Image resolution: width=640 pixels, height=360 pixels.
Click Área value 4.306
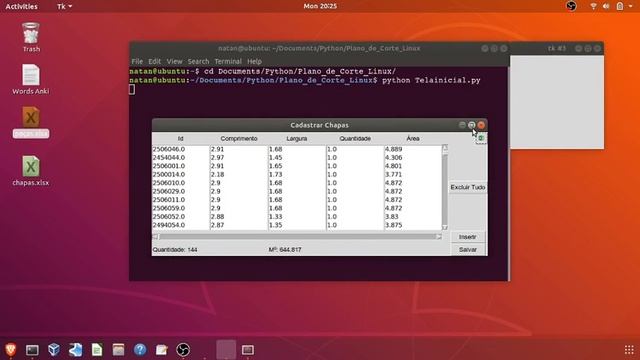393,158
